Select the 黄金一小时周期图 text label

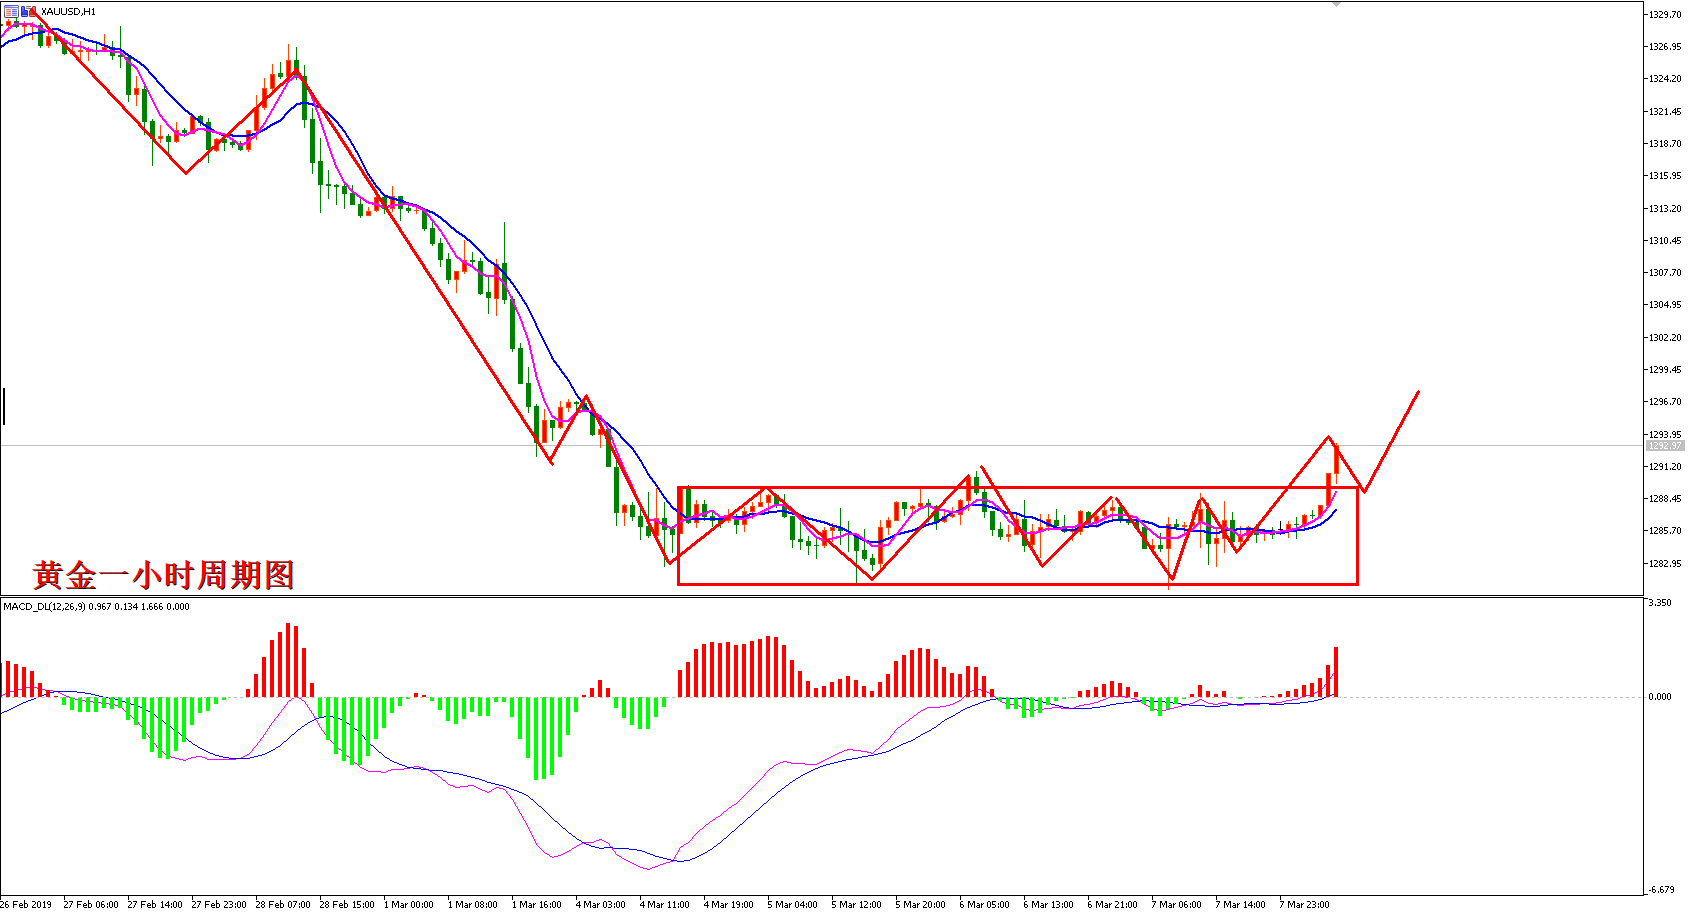pos(163,575)
